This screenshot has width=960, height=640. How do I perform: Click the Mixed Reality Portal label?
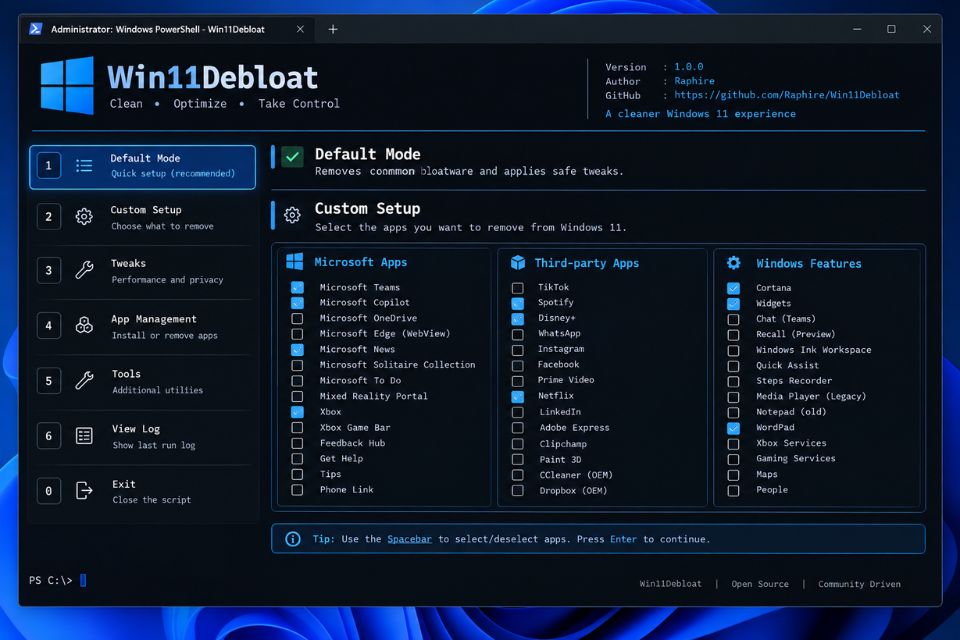(373, 396)
